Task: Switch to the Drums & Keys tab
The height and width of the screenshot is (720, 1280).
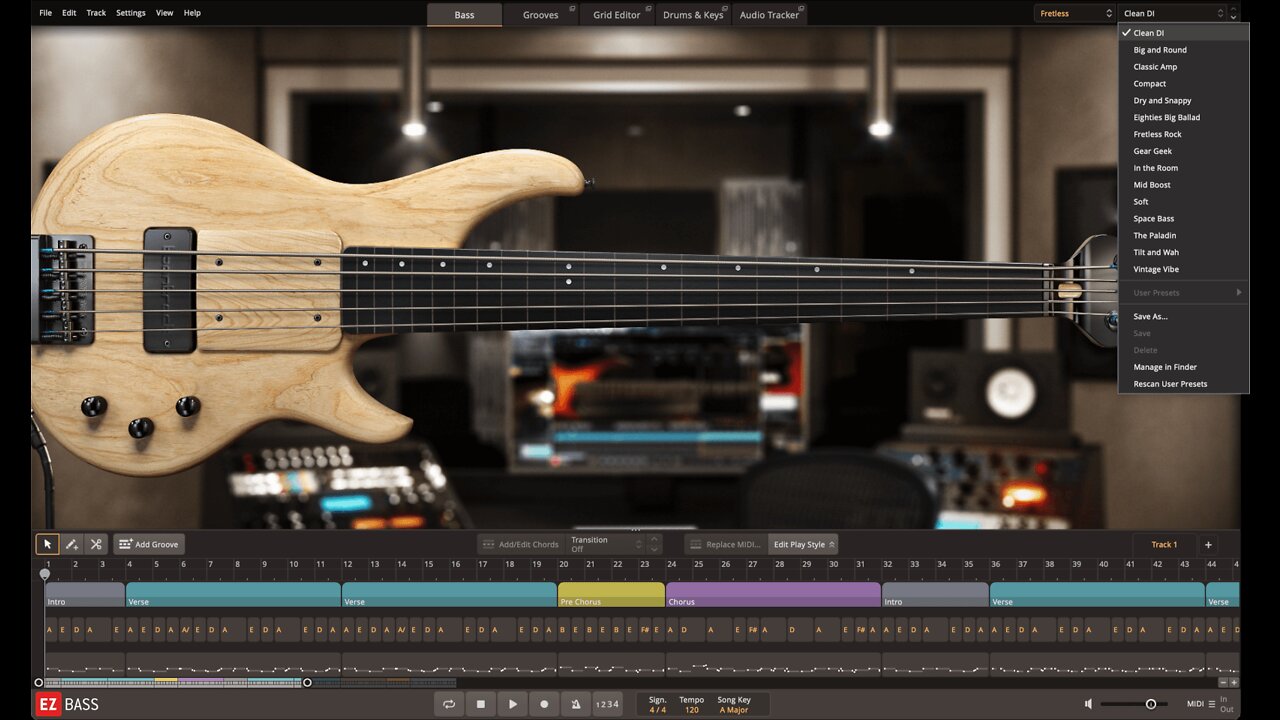Action: click(693, 15)
